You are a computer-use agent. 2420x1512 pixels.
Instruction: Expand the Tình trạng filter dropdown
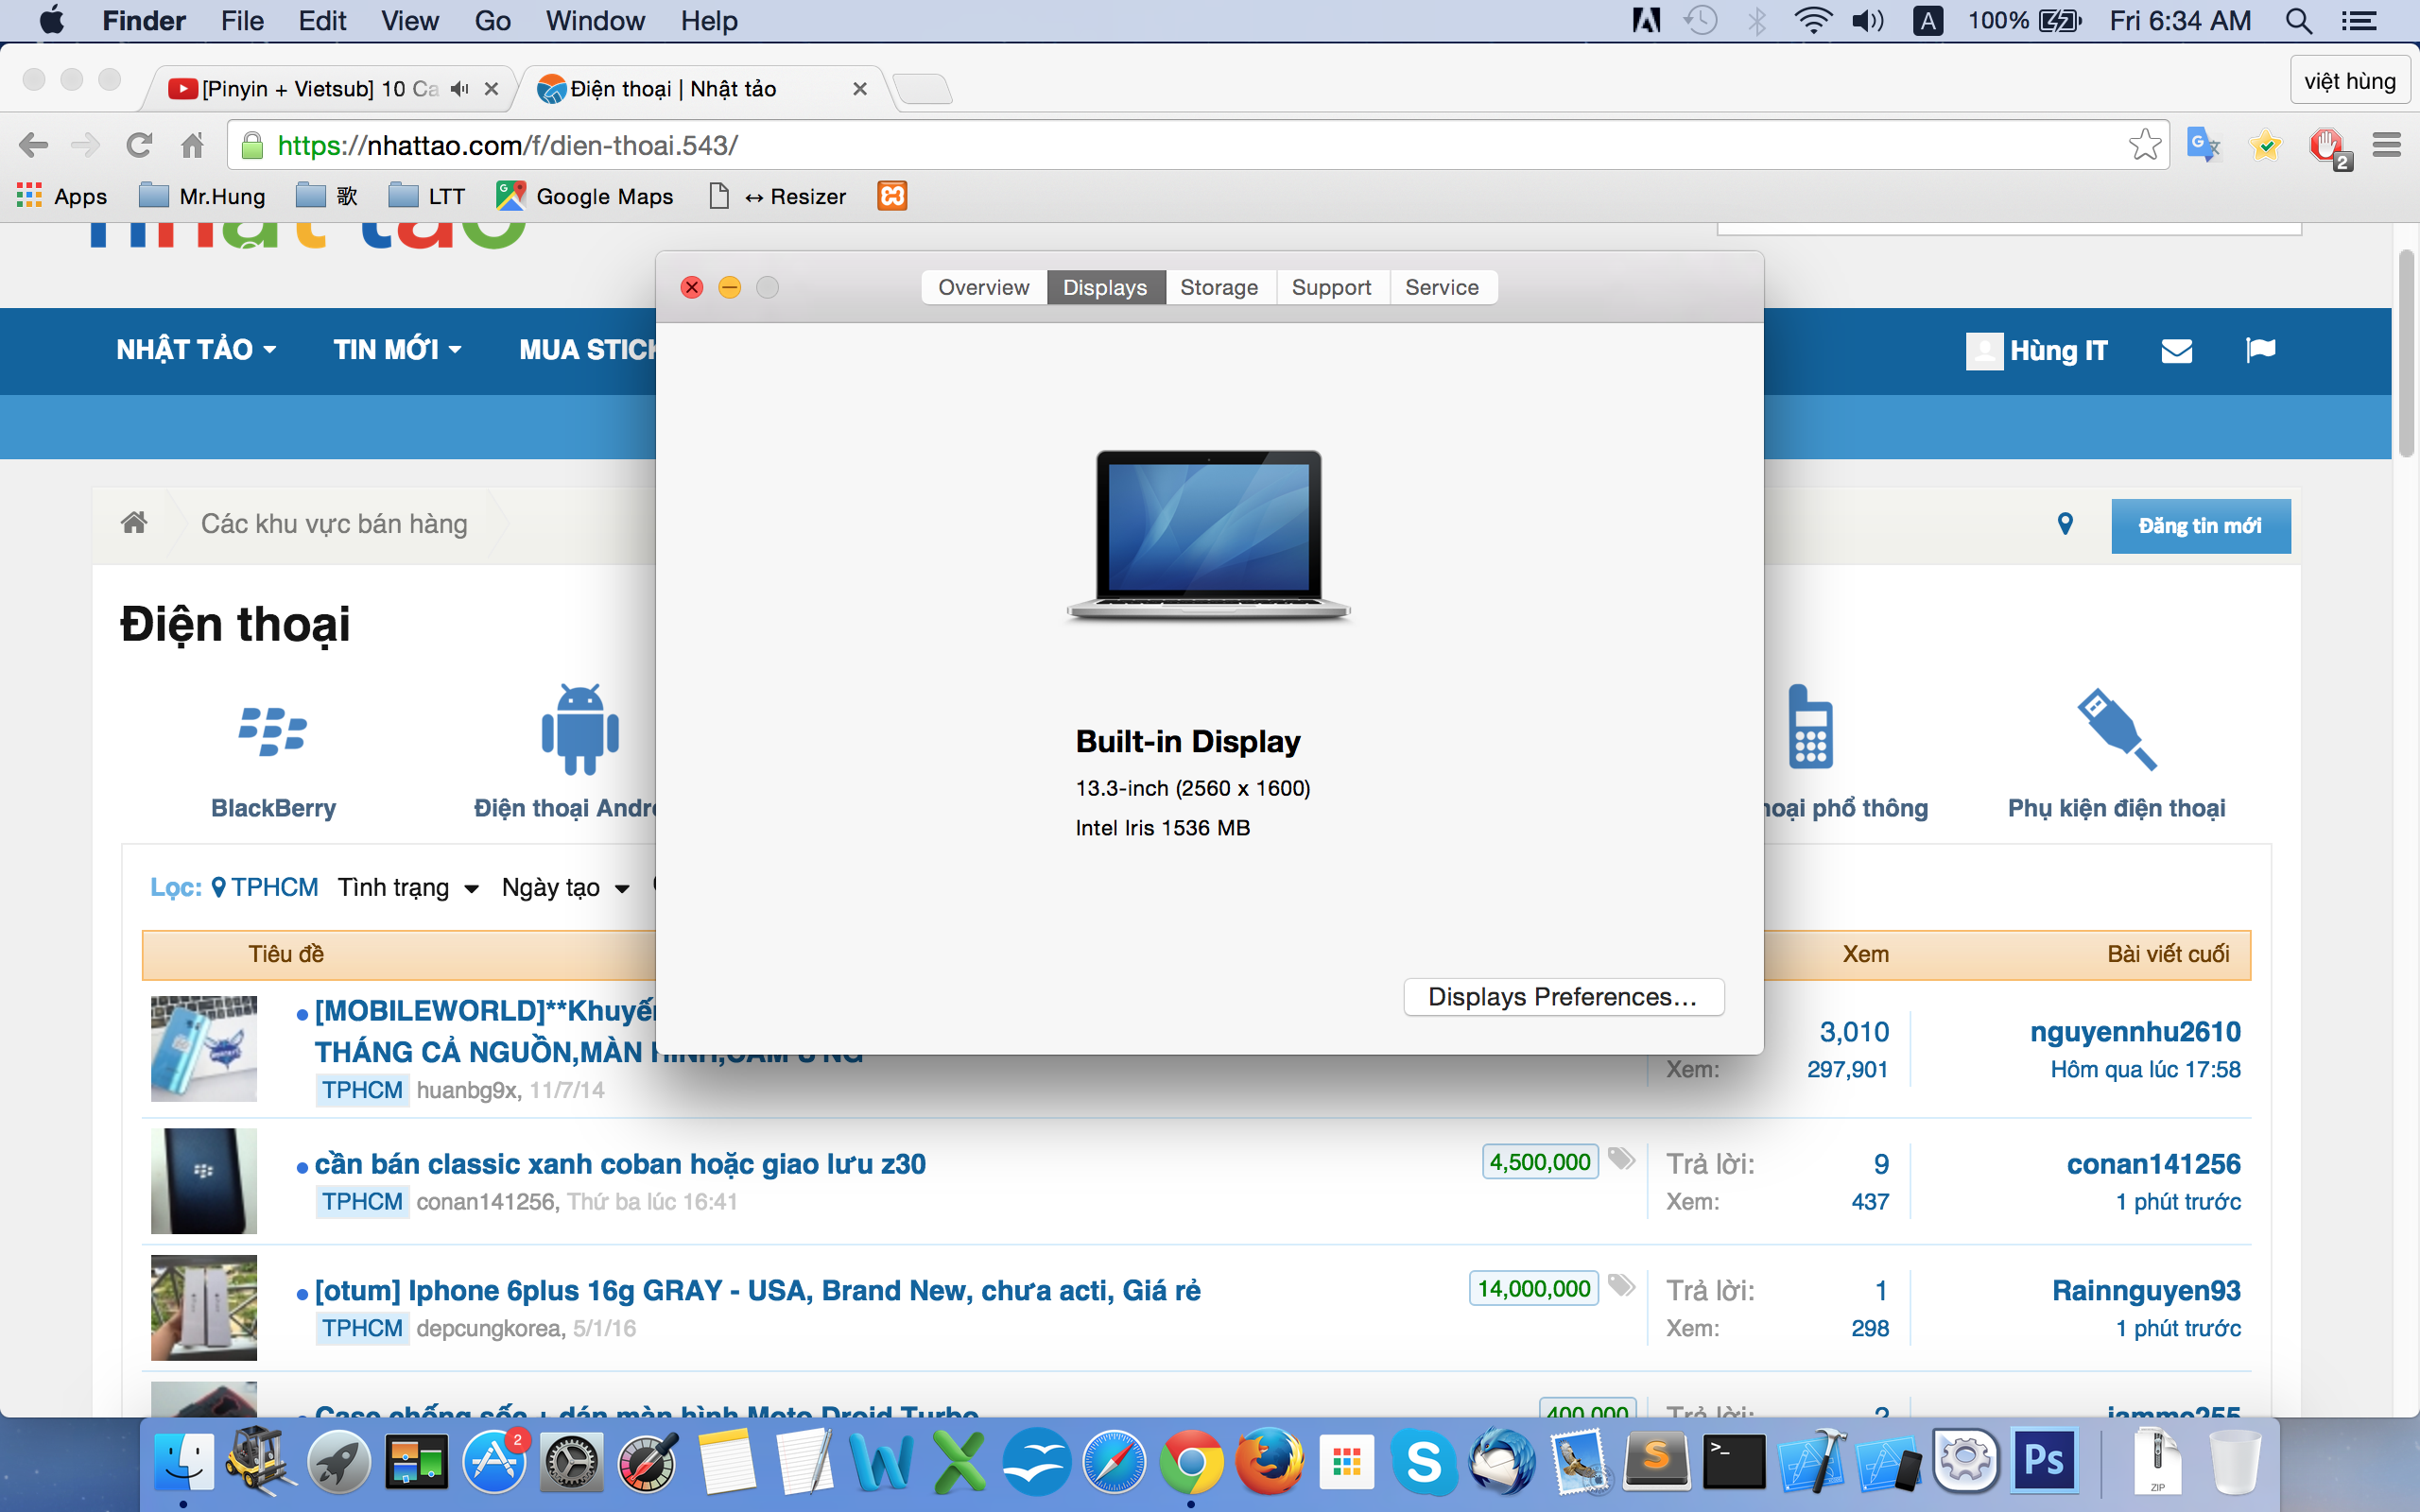[x=408, y=887]
